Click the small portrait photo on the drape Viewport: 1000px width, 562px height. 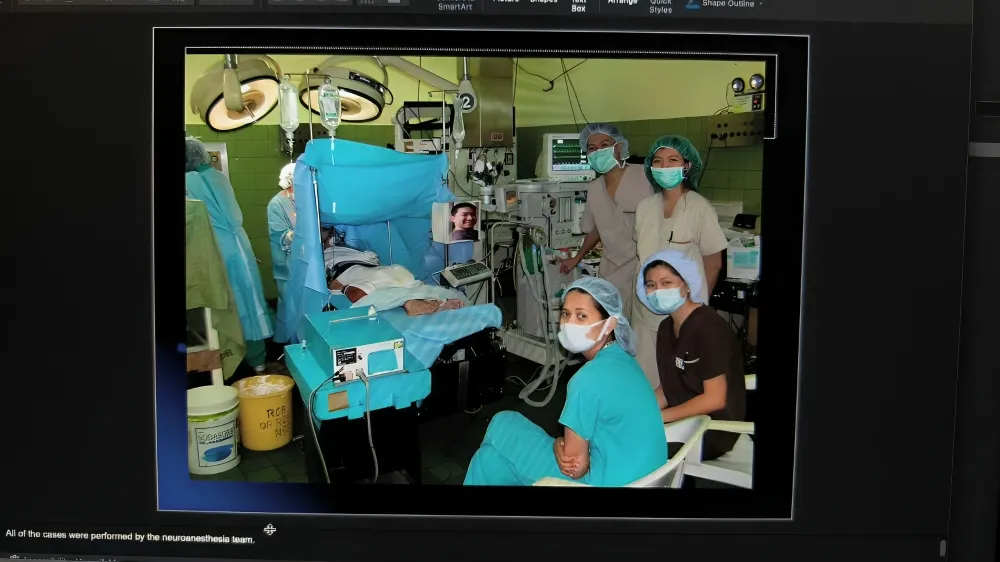(x=464, y=221)
